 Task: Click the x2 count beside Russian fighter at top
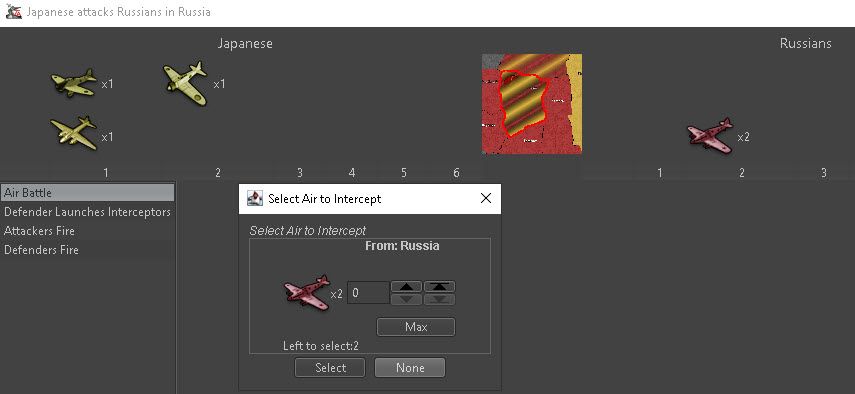tap(743, 137)
